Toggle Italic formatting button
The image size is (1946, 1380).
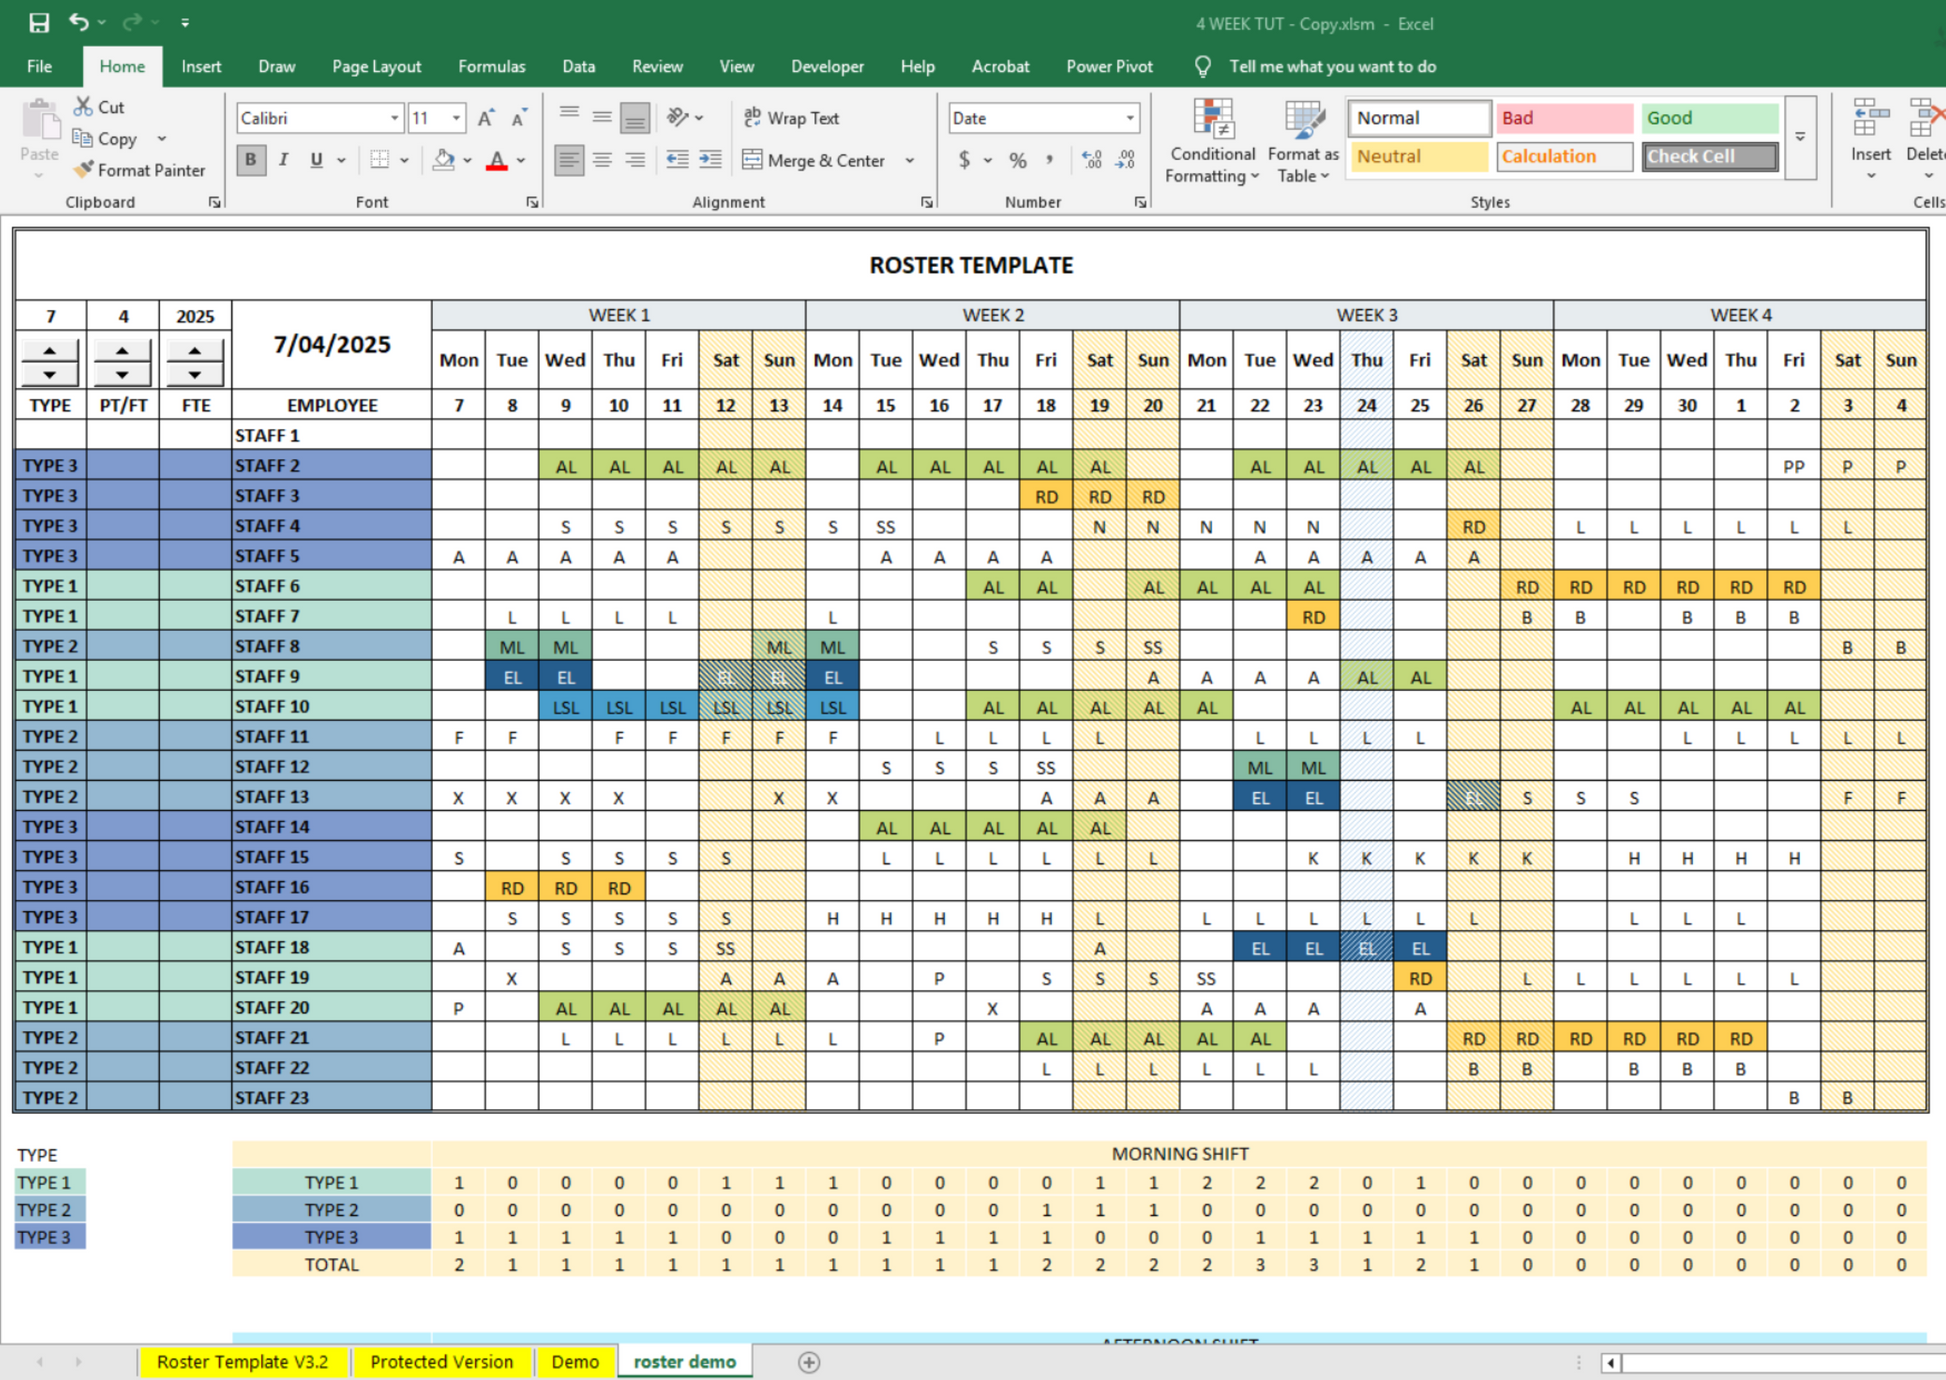click(x=284, y=160)
